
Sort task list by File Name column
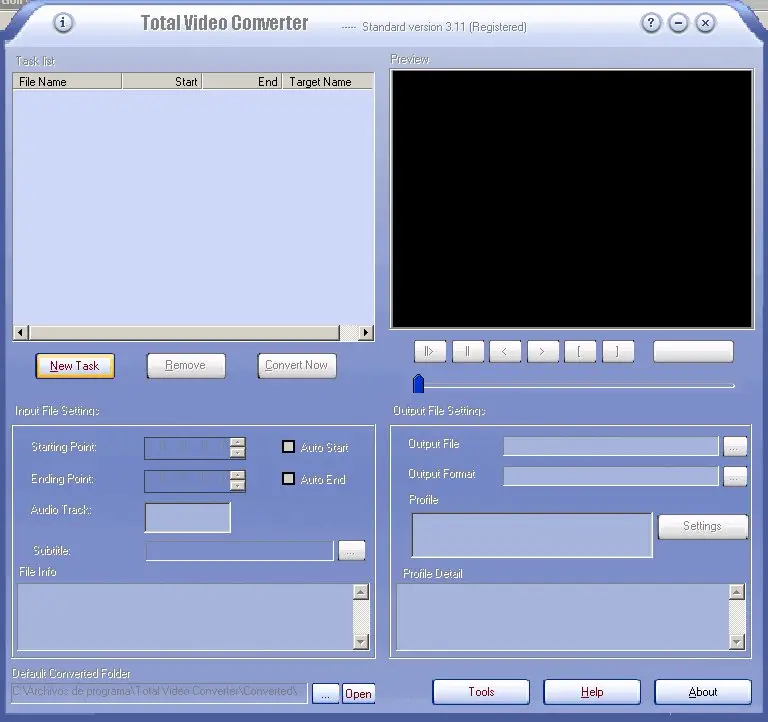[x=67, y=81]
